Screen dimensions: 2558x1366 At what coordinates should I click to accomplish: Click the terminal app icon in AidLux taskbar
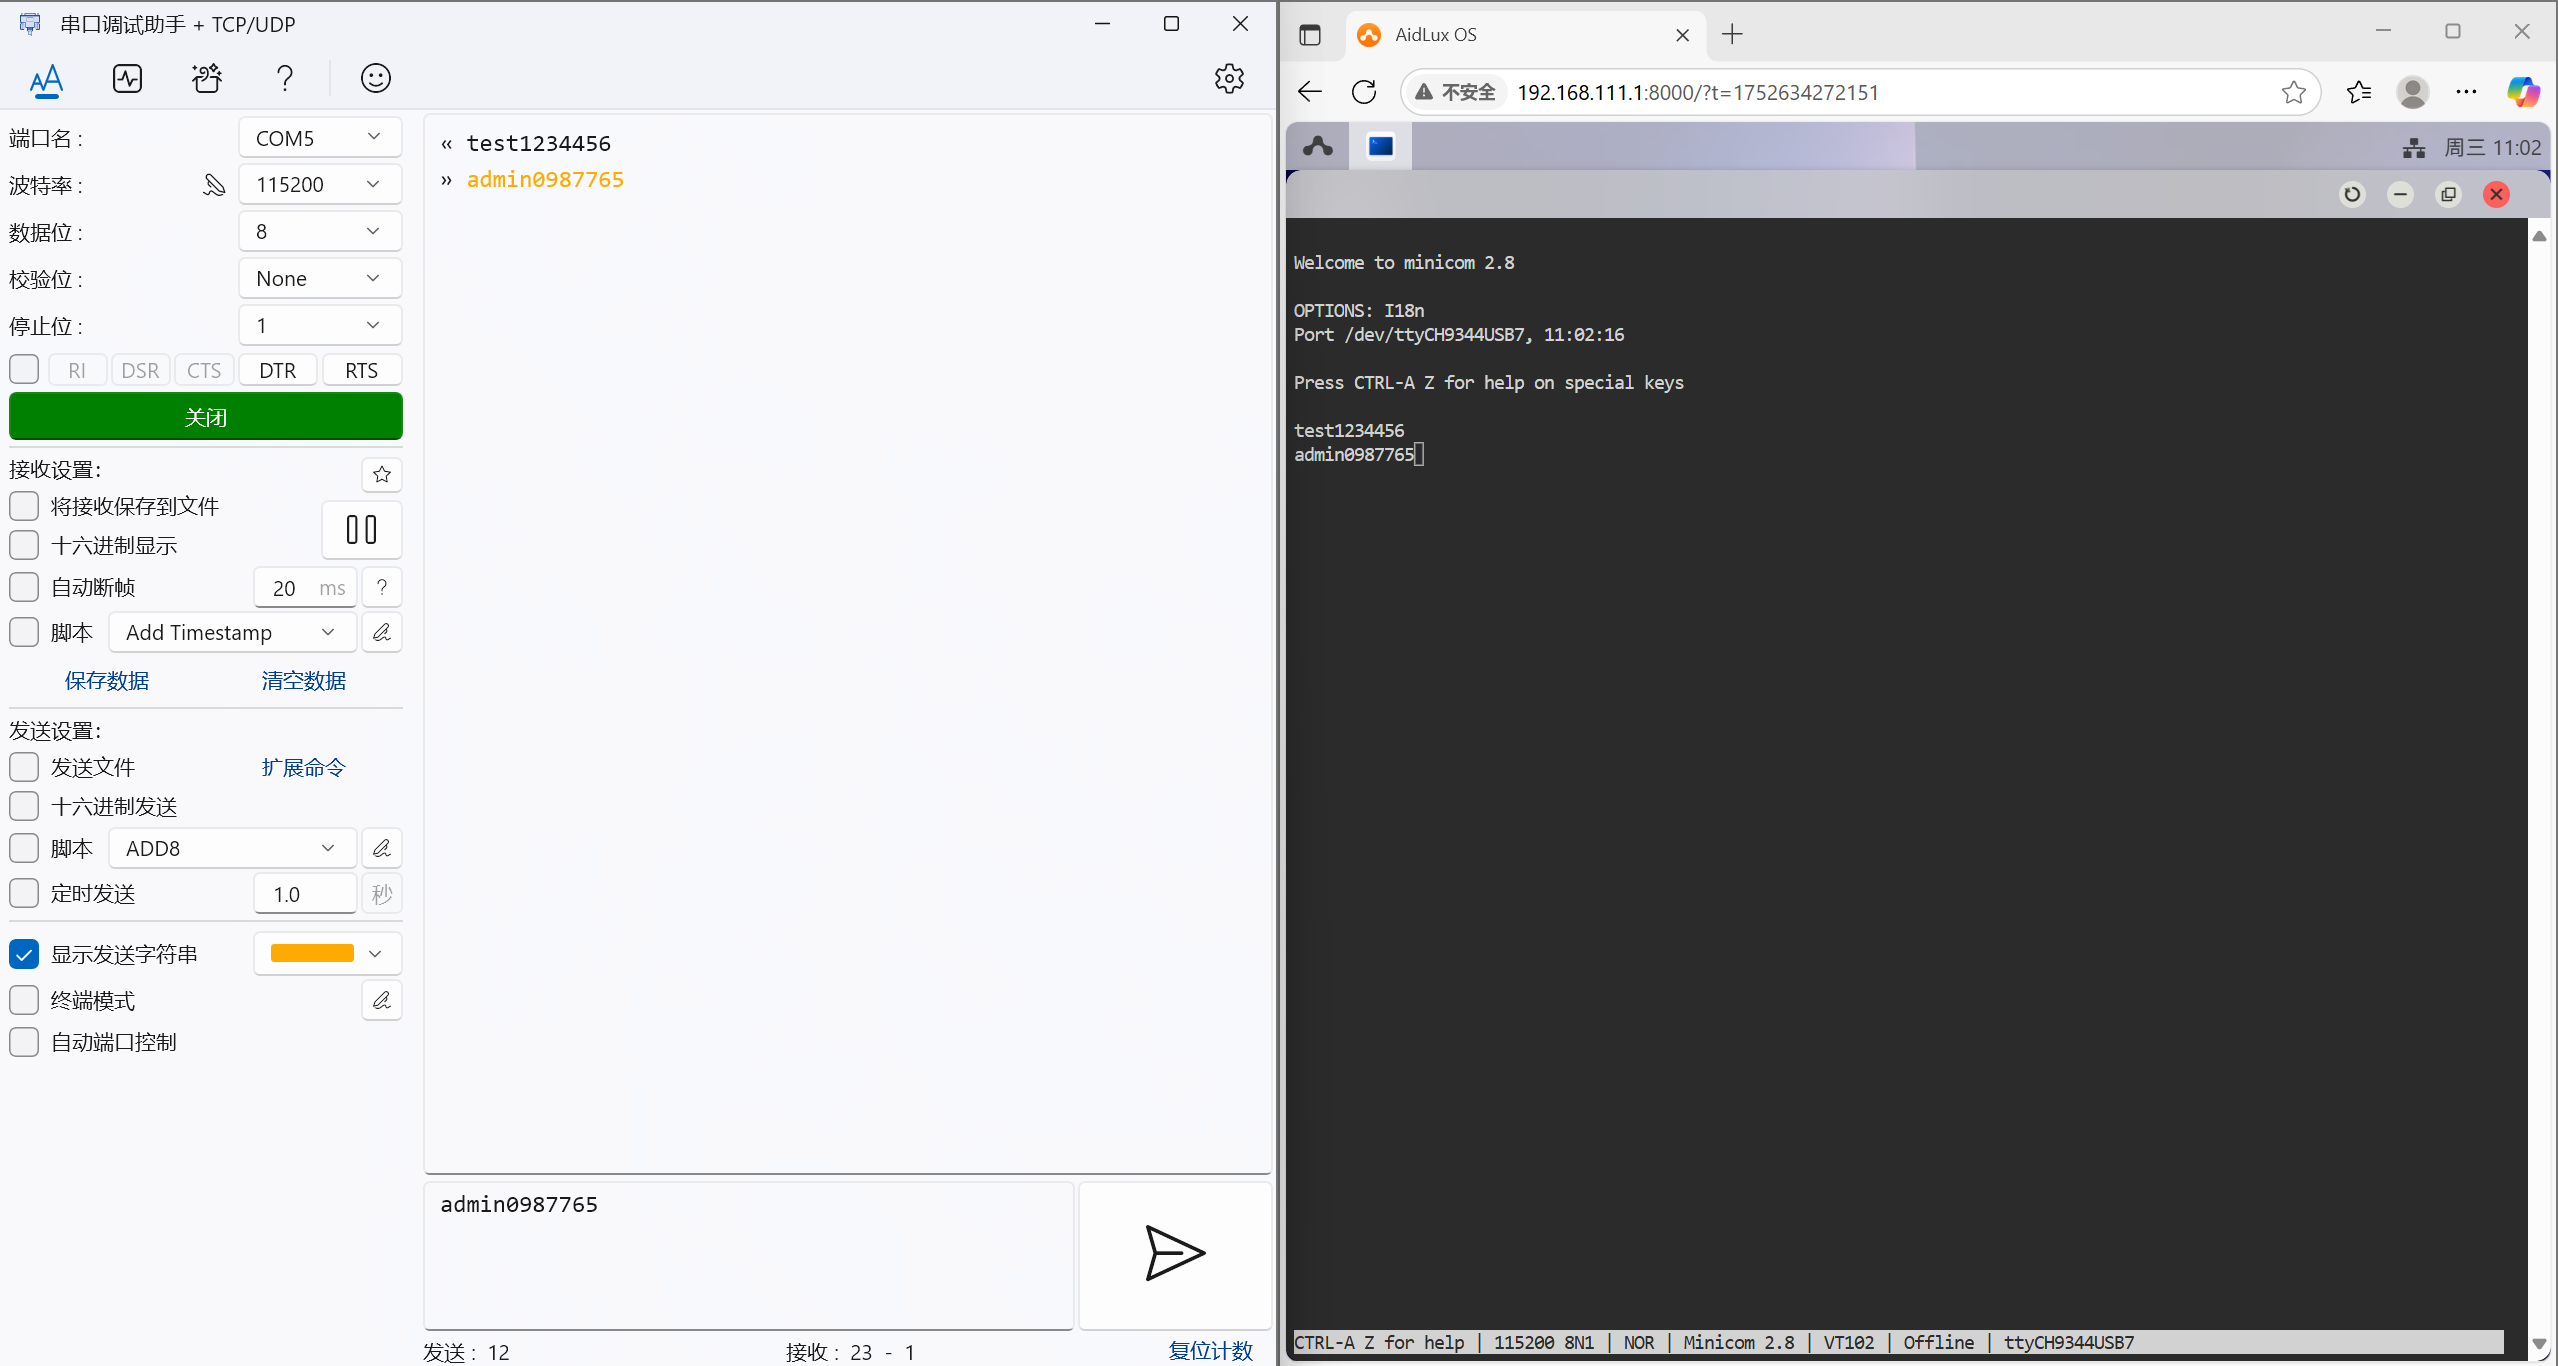1381,146
